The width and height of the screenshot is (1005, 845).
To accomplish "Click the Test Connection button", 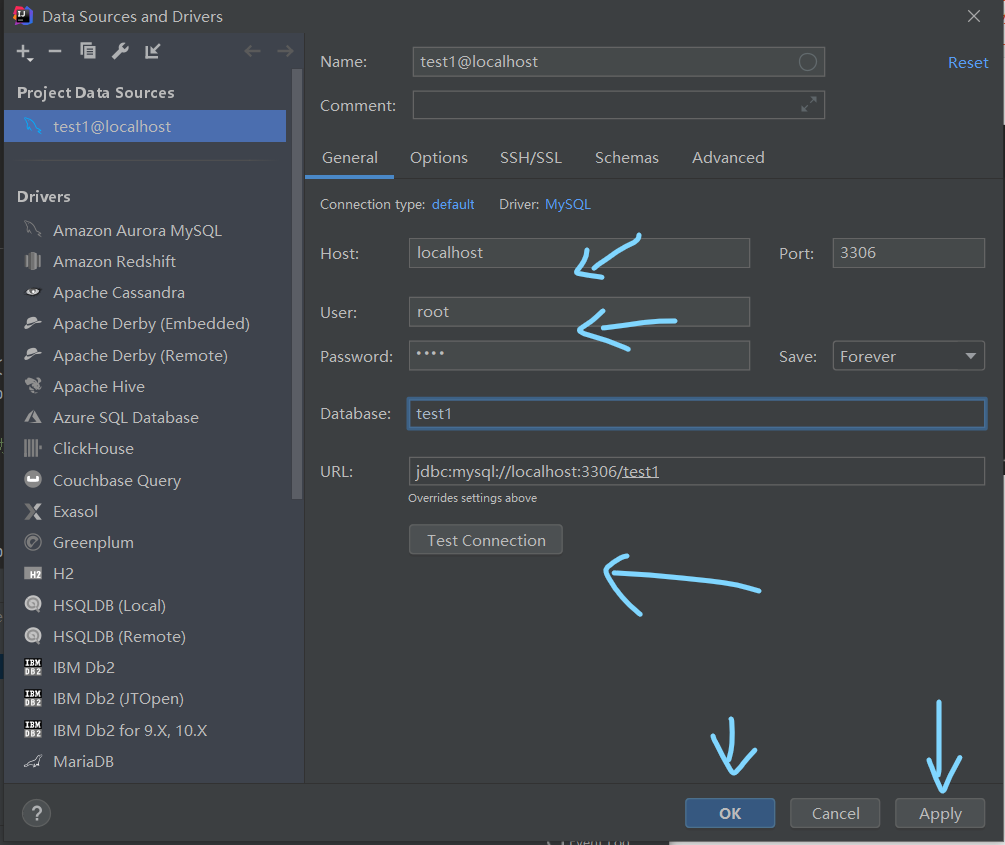I will pos(486,540).
